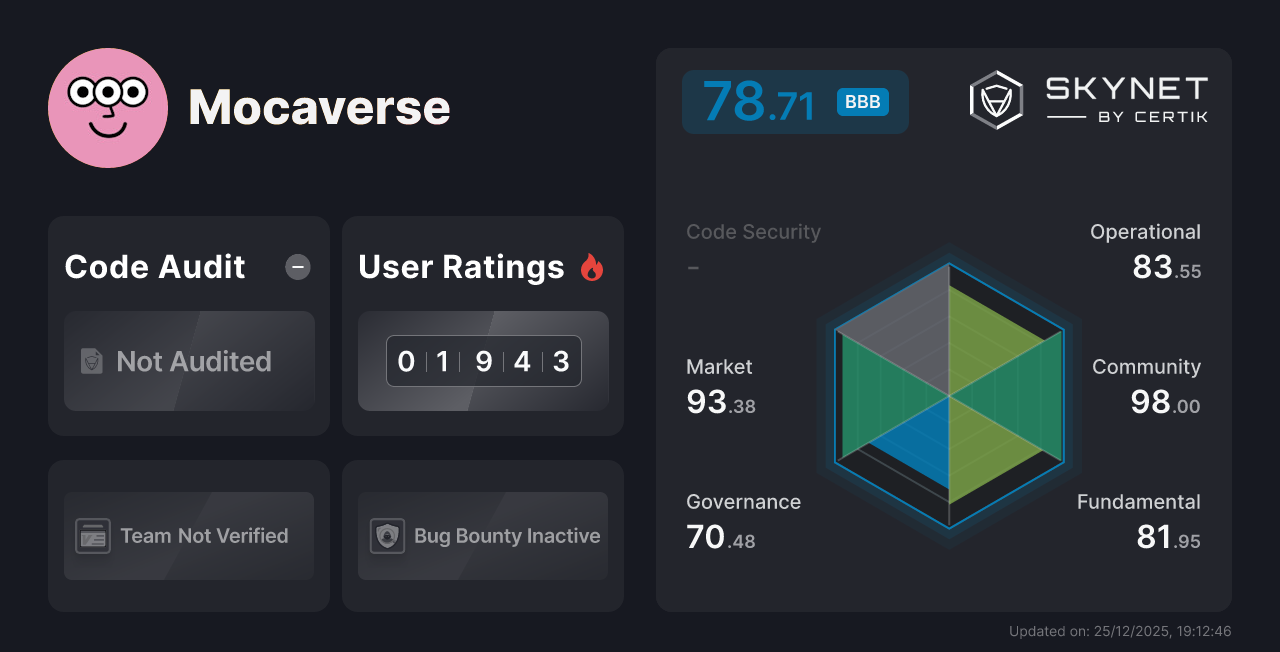This screenshot has height=652, width=1280.
Task: Select the Skynet by CertiK hexagon shield logo
Action: 995,98
